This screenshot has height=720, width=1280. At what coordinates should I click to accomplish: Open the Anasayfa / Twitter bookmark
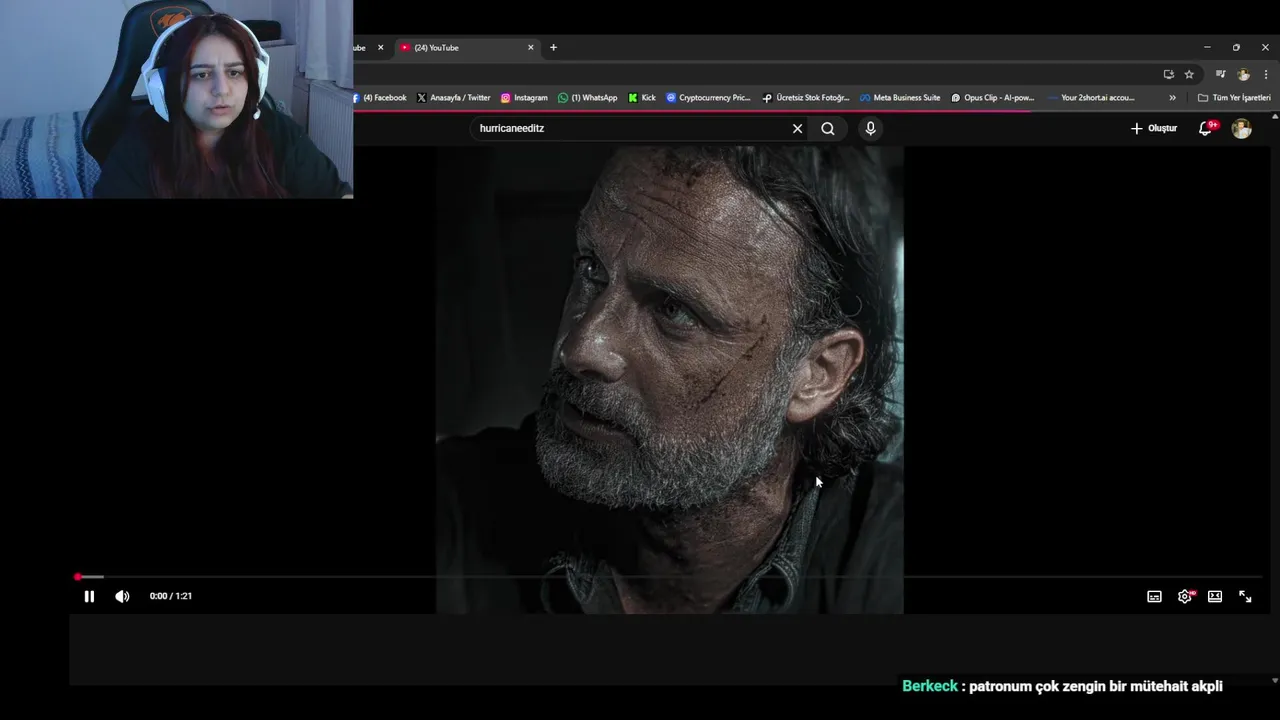(453, 98)
